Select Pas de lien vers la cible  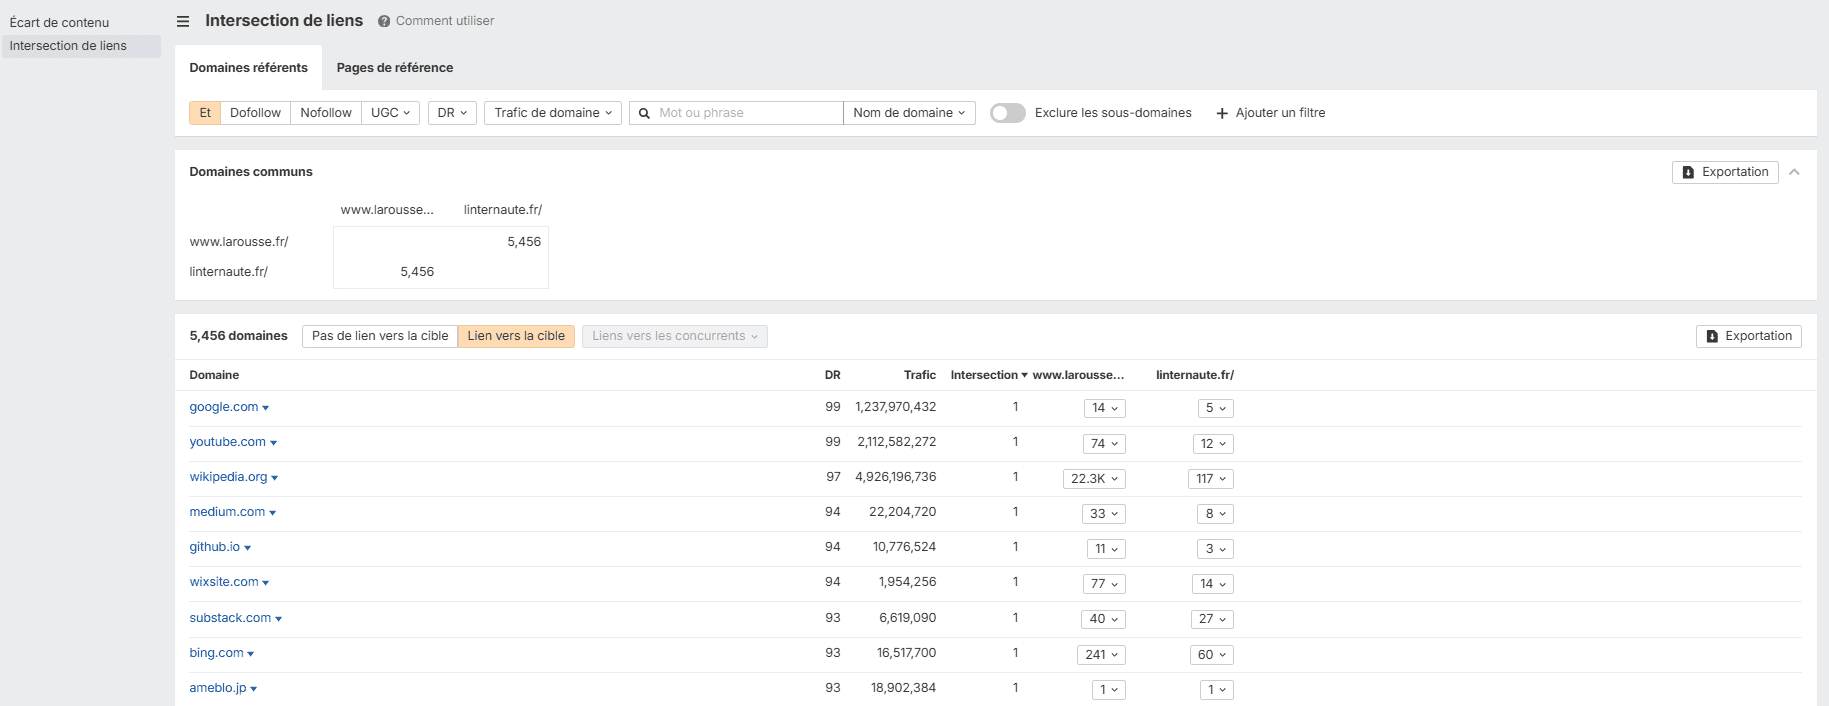380,336
